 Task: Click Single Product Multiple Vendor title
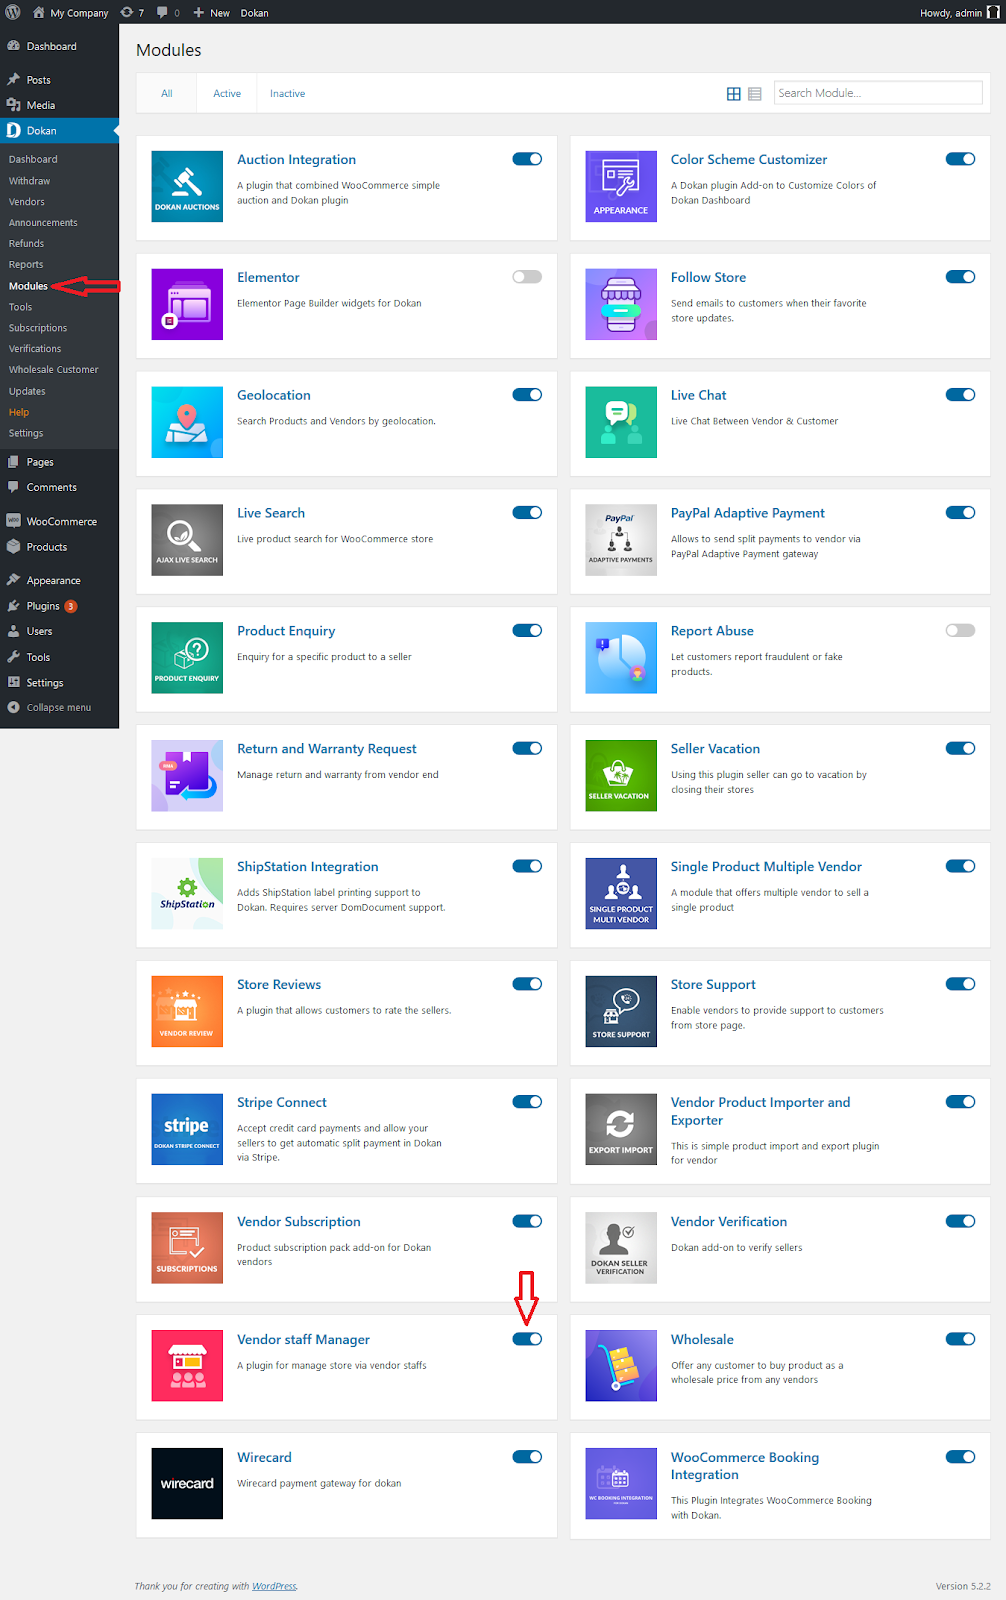pos(766,867)
